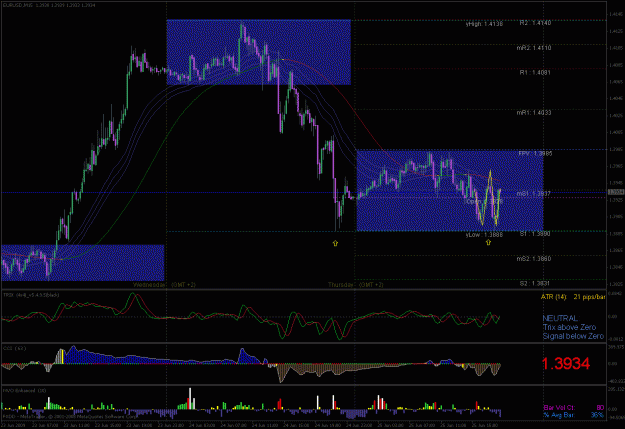This screenshot has width=625, height=429.
Task: Click the yHigh : 1.4138 label
Action: (x=484, y=24)
